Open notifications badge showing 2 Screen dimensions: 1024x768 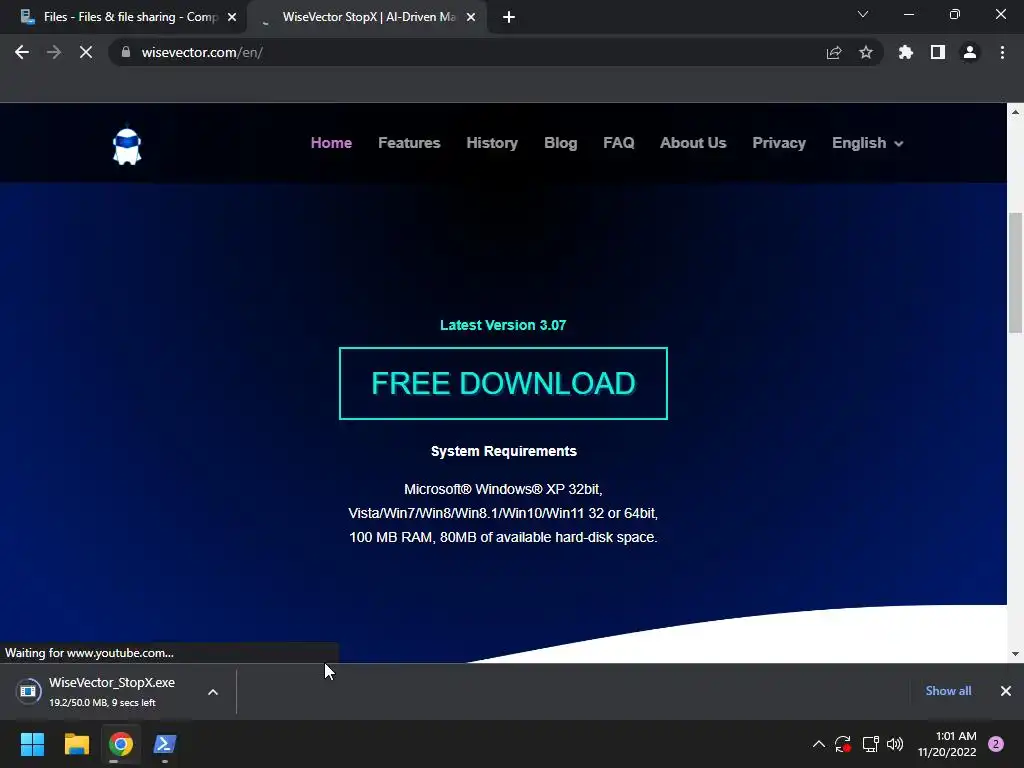pos(996,744)
